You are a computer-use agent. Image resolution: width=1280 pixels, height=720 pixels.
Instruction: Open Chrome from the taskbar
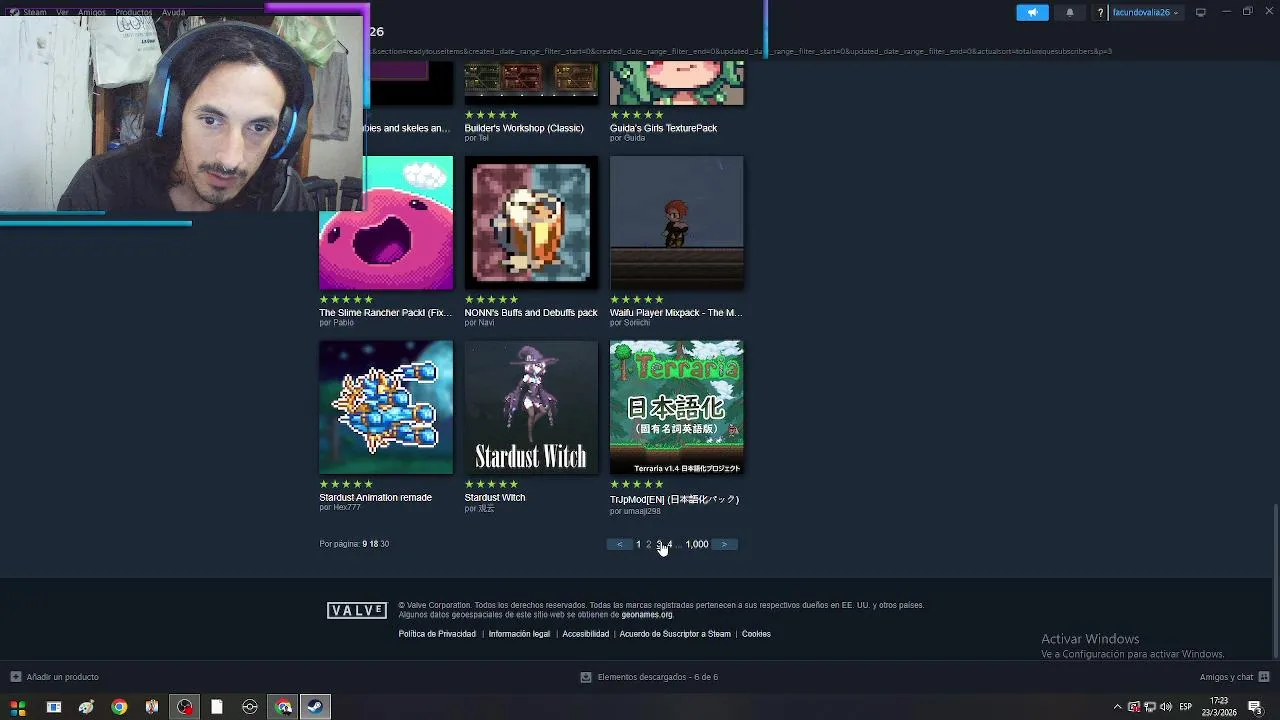click(x=119, y=707)
